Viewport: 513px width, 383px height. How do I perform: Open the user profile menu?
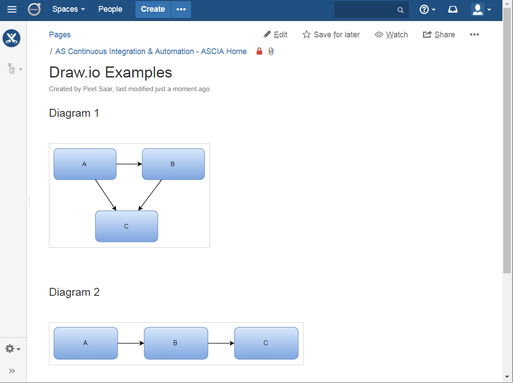pos(481,9)
